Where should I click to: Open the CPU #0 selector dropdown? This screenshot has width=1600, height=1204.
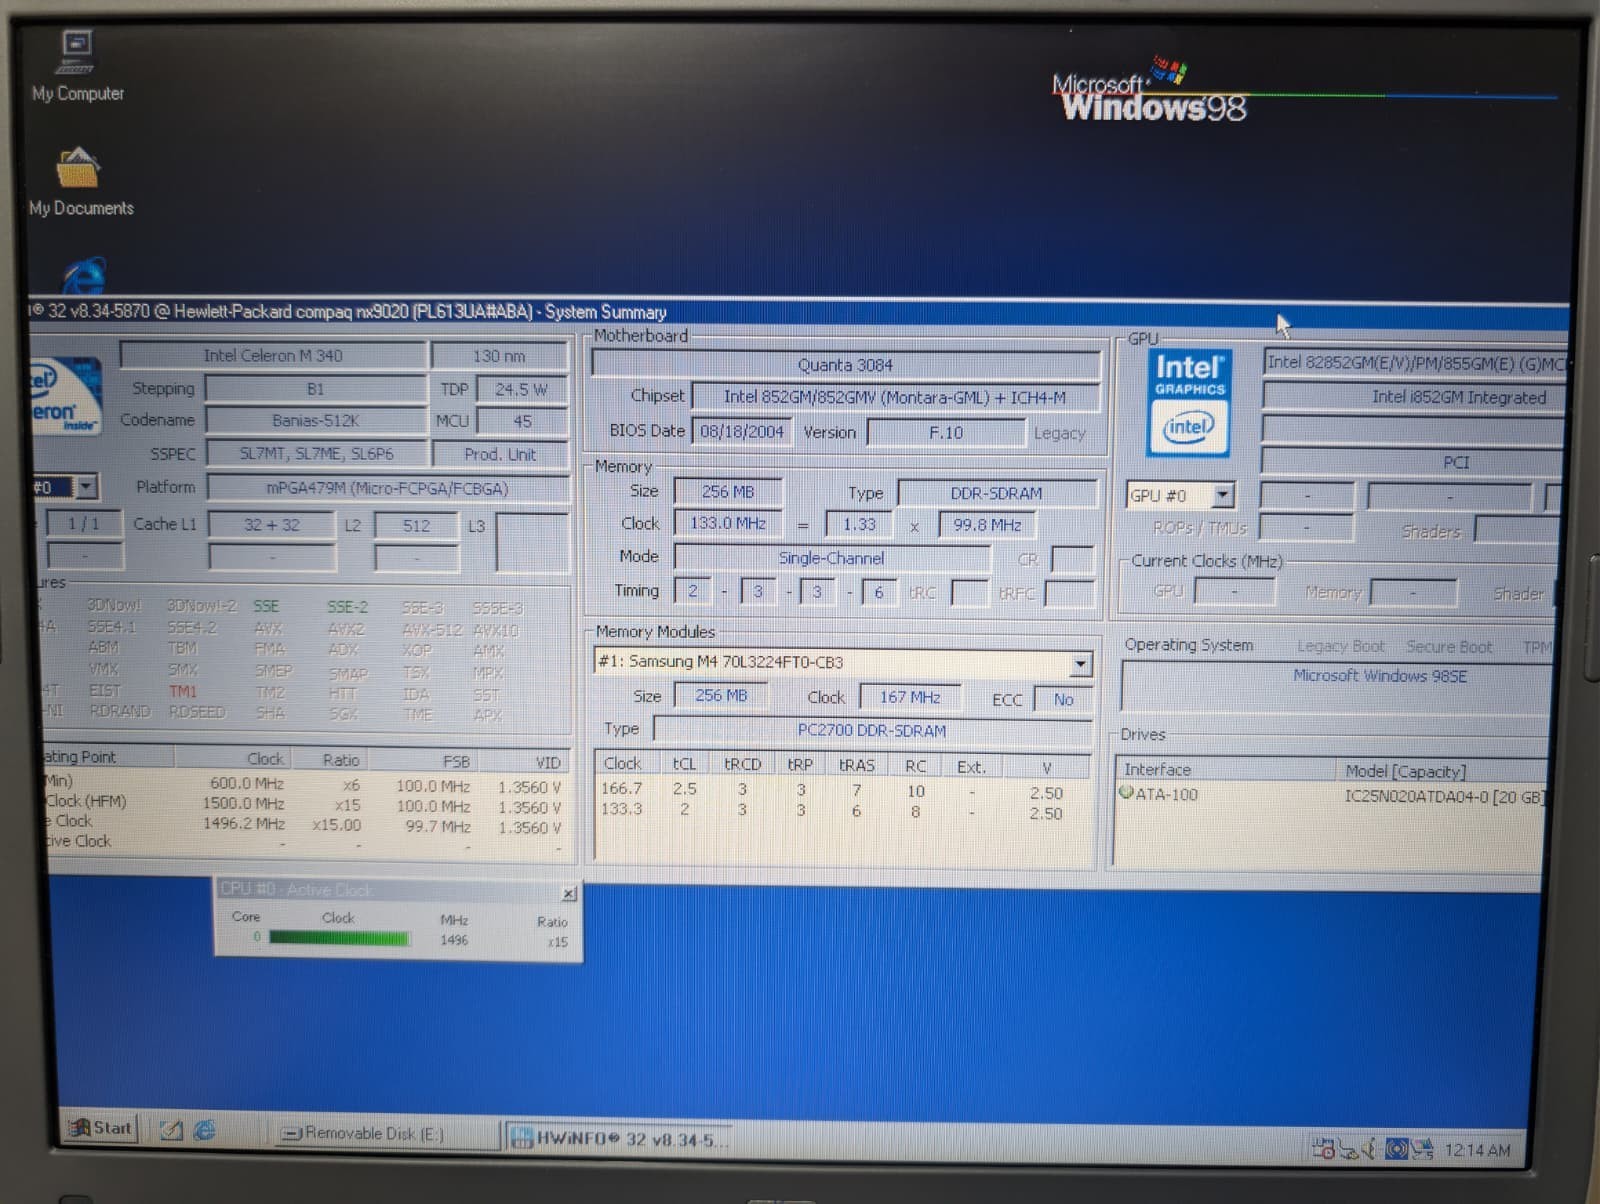click(86, 487)
